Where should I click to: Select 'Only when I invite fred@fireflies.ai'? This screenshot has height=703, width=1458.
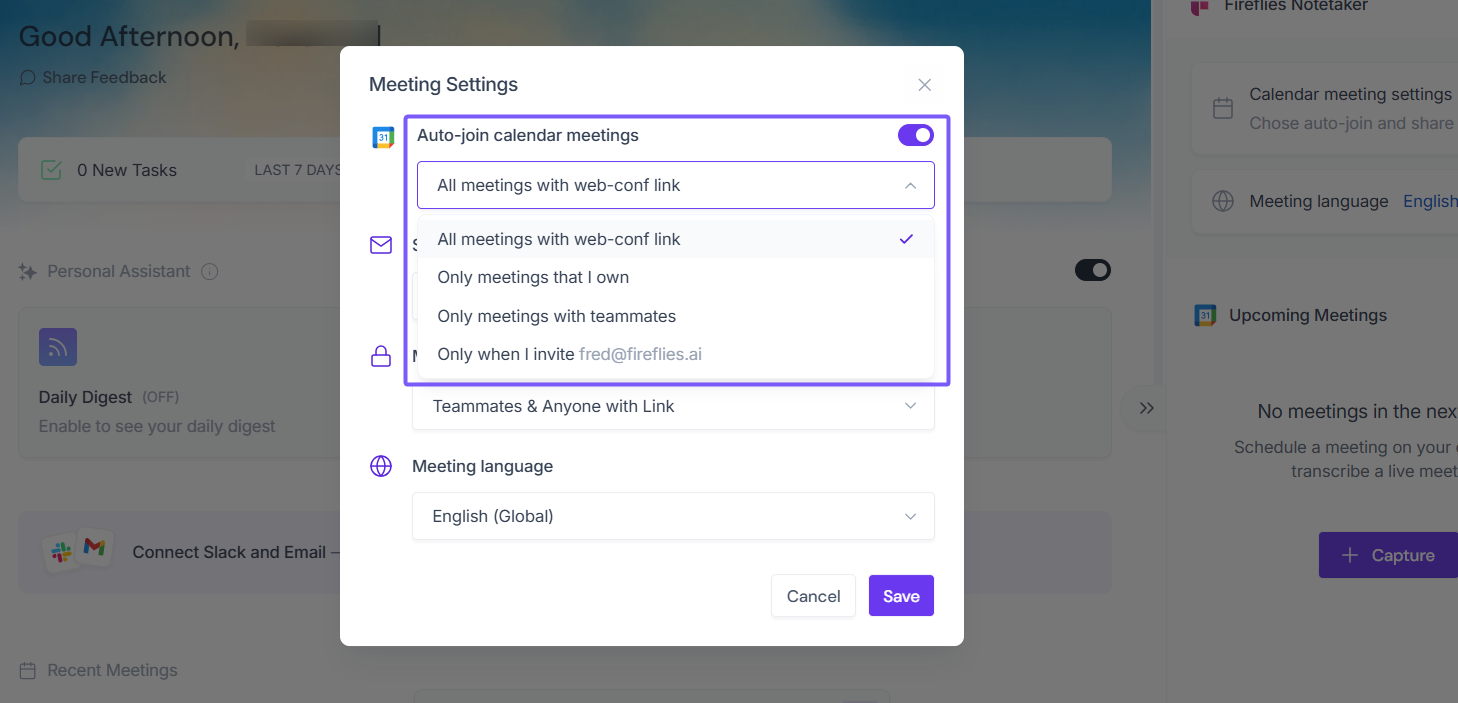point(676,354)
